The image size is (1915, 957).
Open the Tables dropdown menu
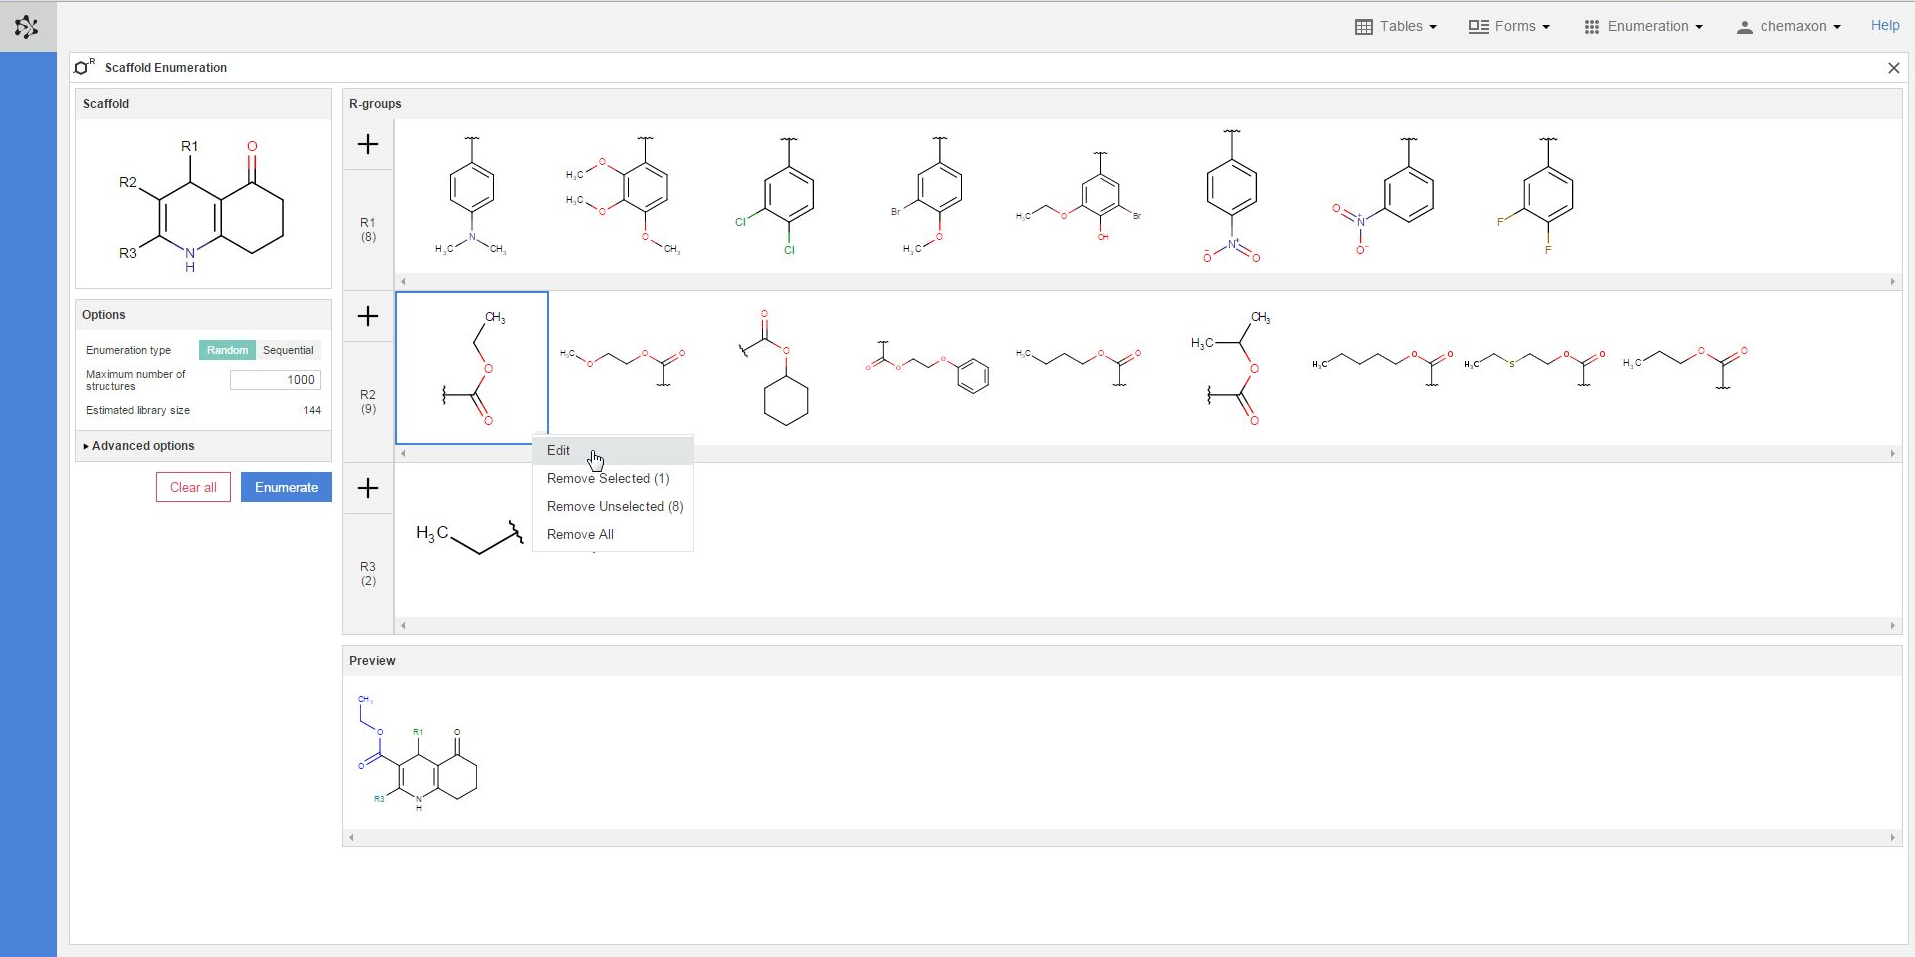pyautogui.click(x=1396, y=27)
